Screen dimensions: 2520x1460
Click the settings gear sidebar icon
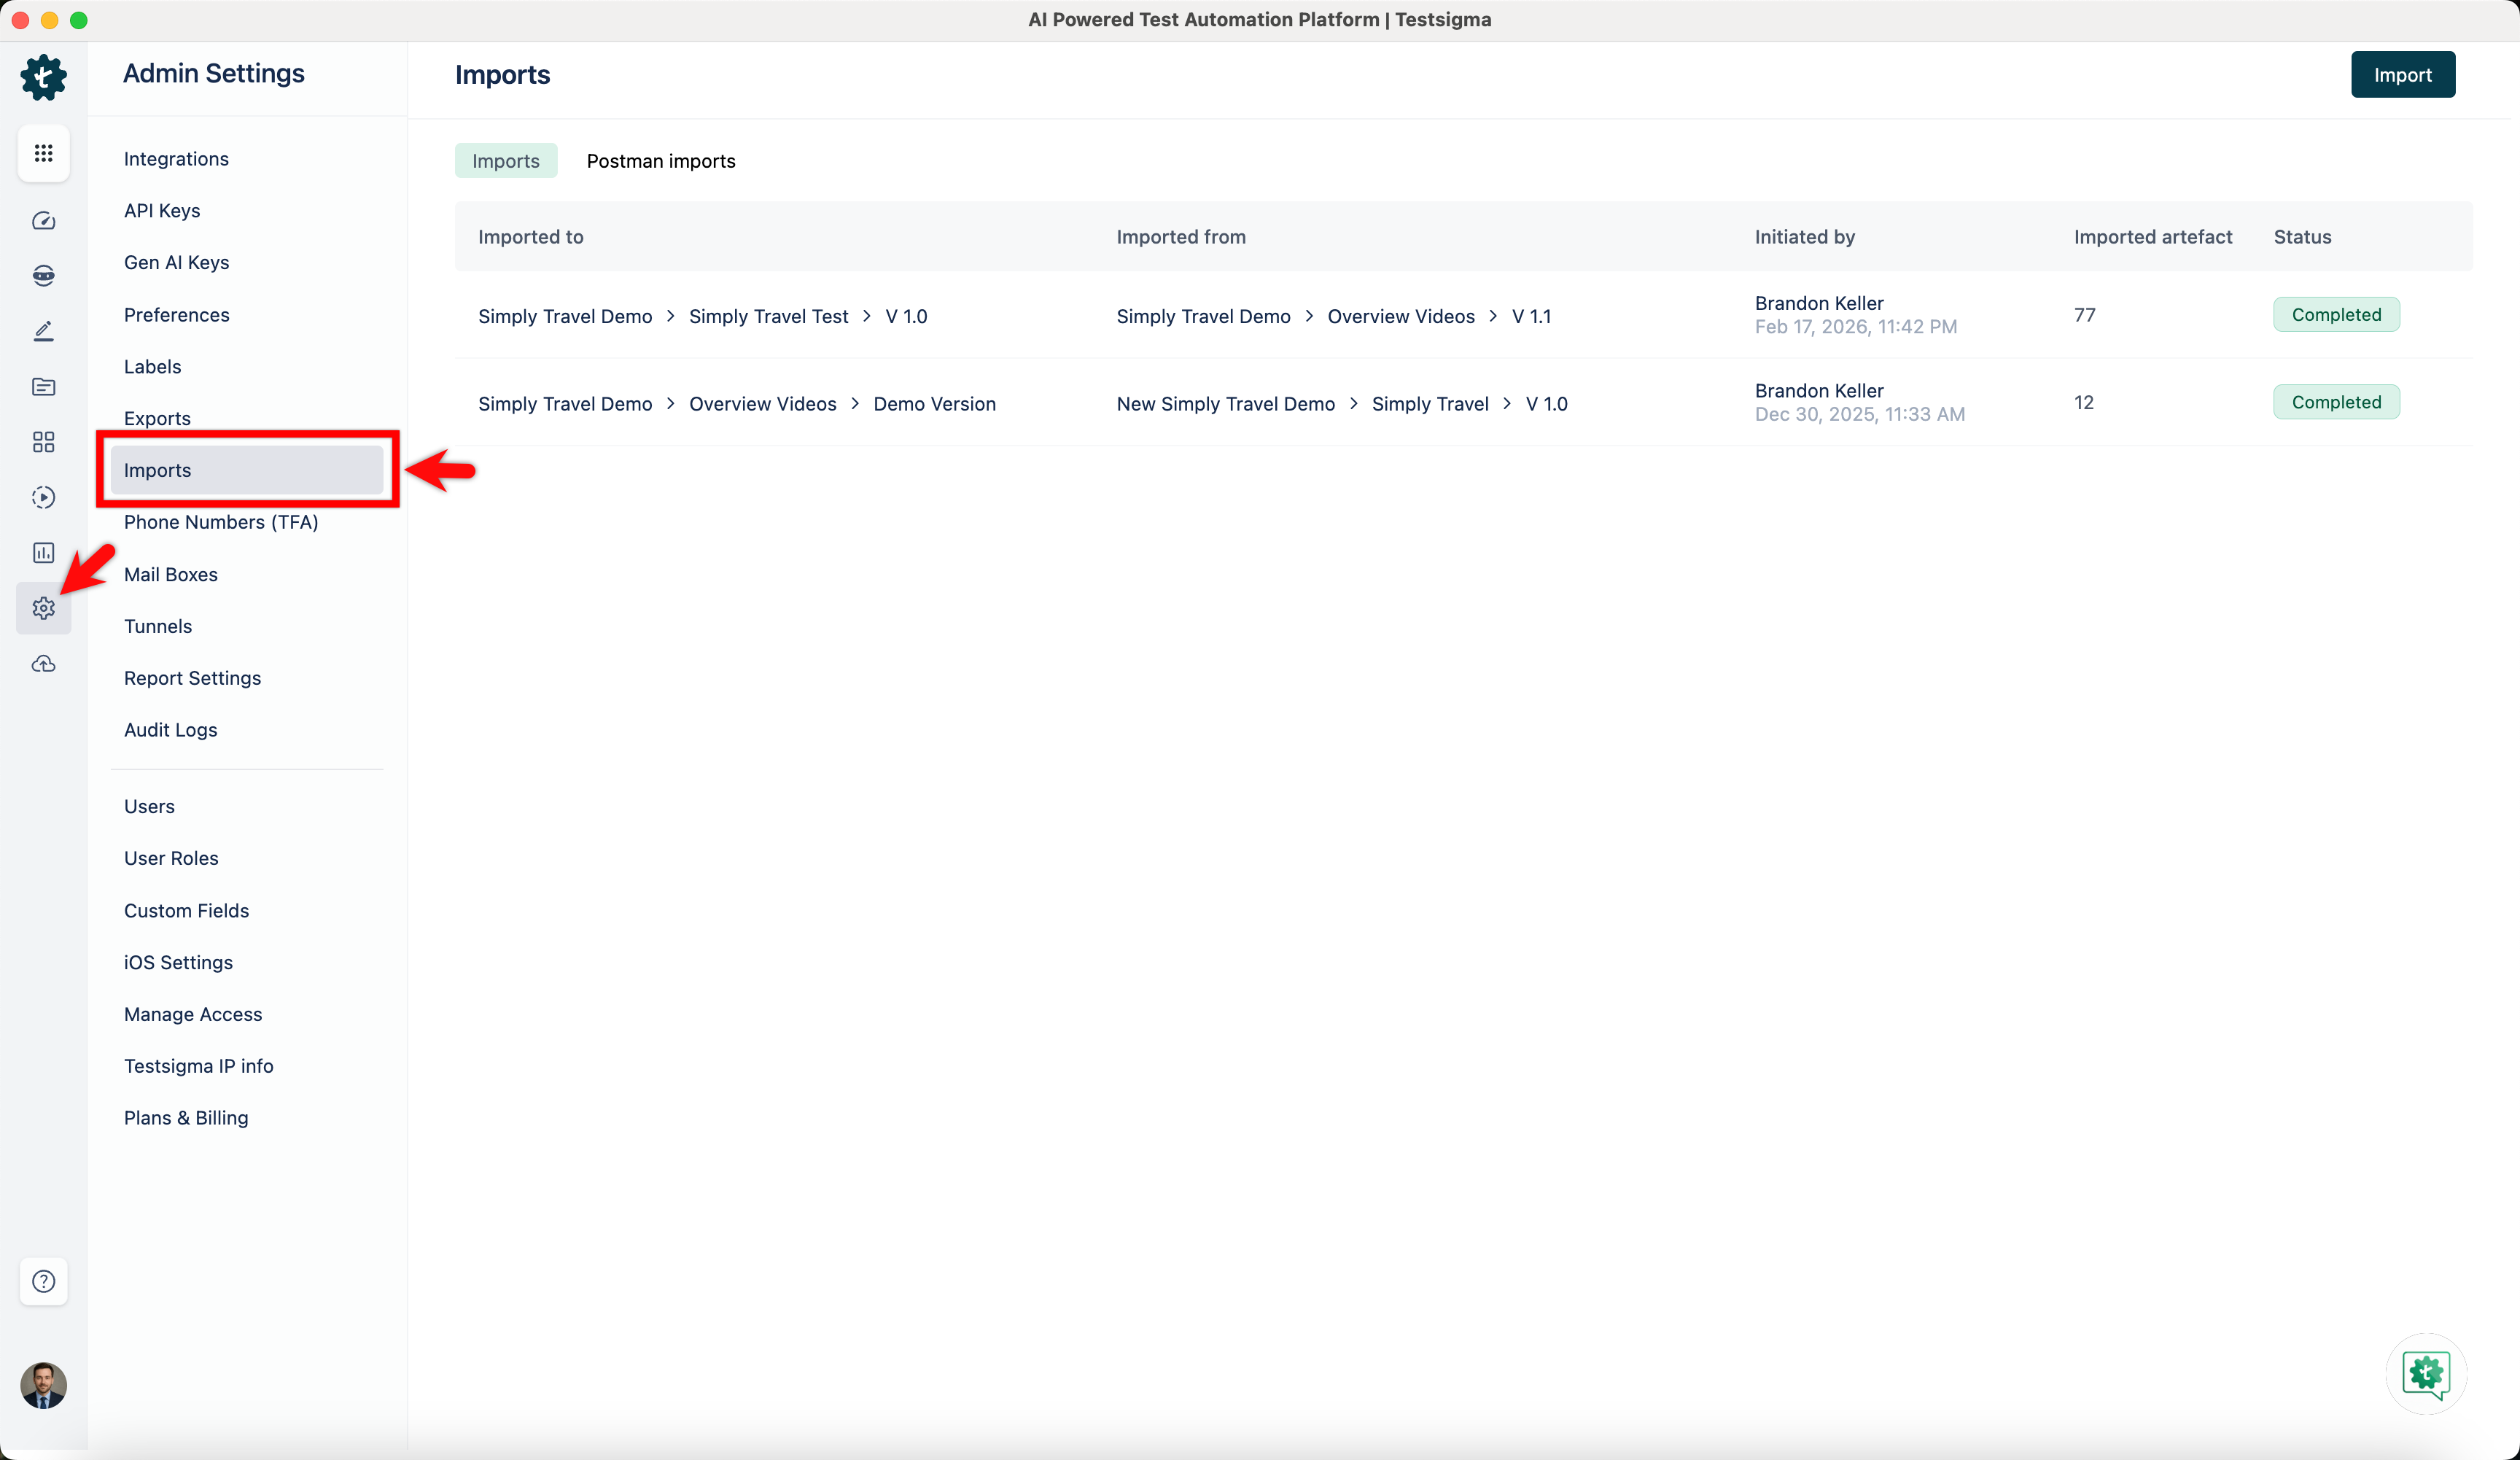[x=43, y=608]
